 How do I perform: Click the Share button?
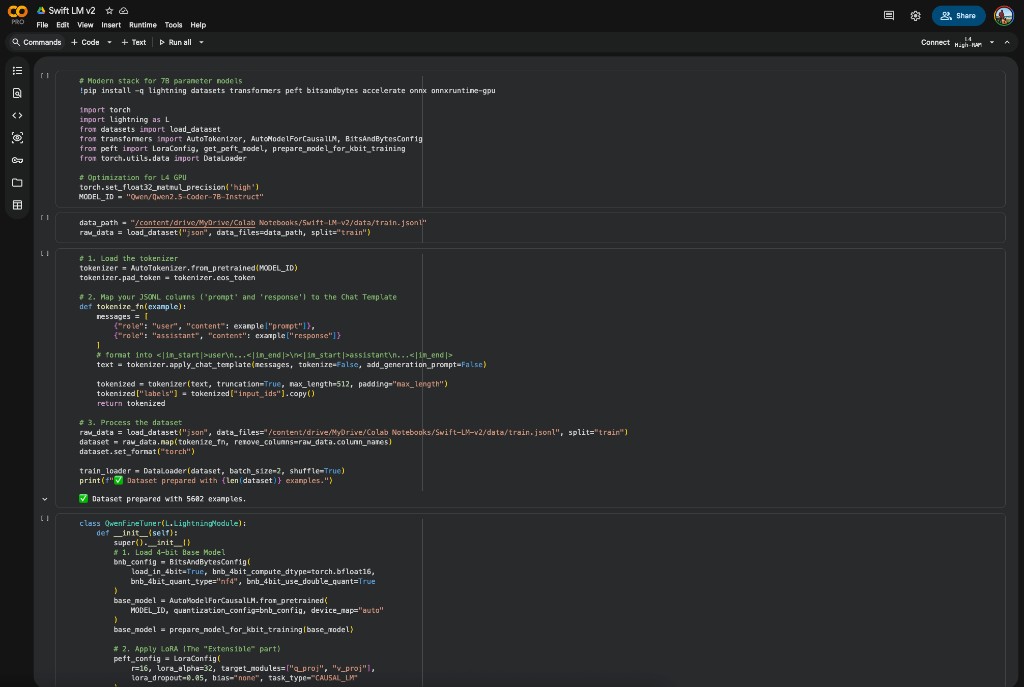(958, 15)
